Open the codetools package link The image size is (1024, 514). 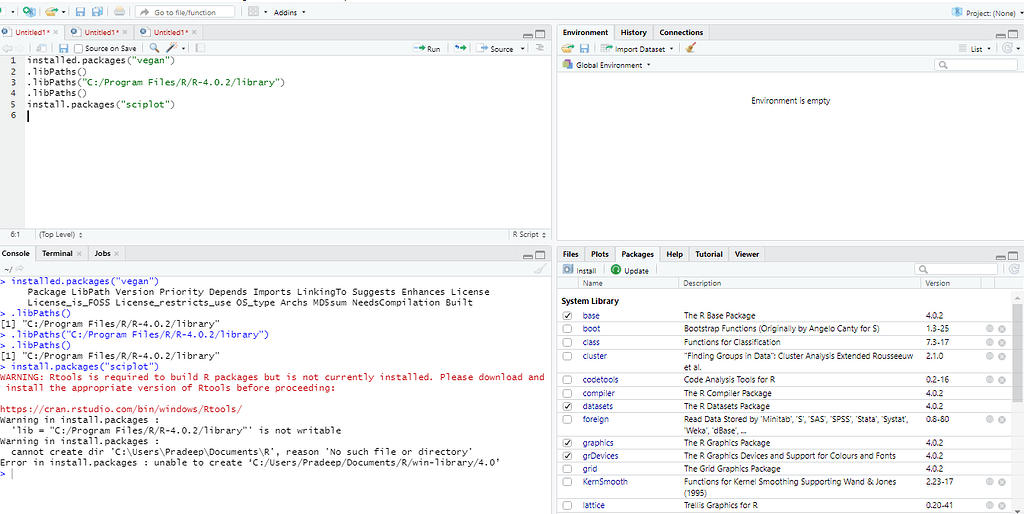pyautogui.click(x=600, y=379)
